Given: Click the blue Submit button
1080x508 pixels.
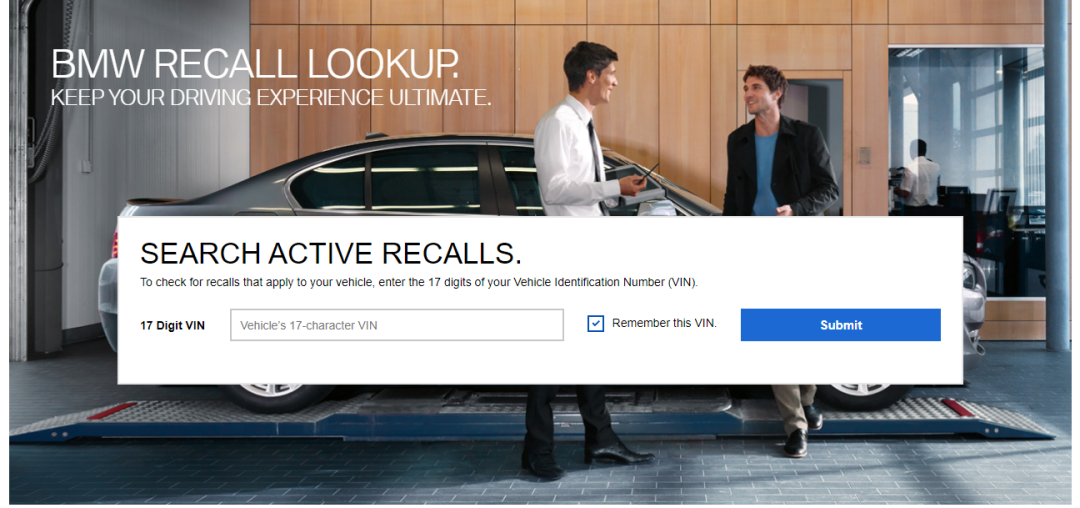Looking at the screenshot, I should tap(840, 325).
